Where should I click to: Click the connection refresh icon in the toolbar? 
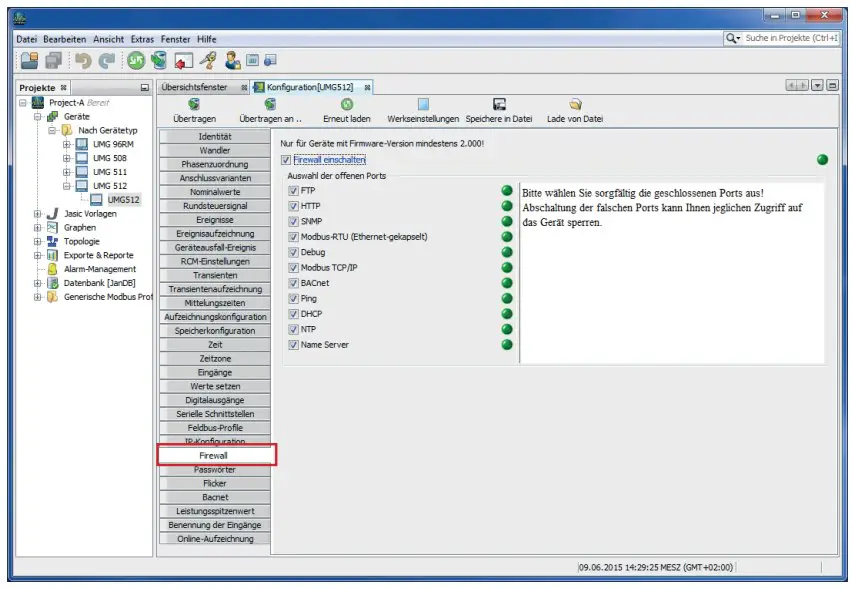coord(135,60)
